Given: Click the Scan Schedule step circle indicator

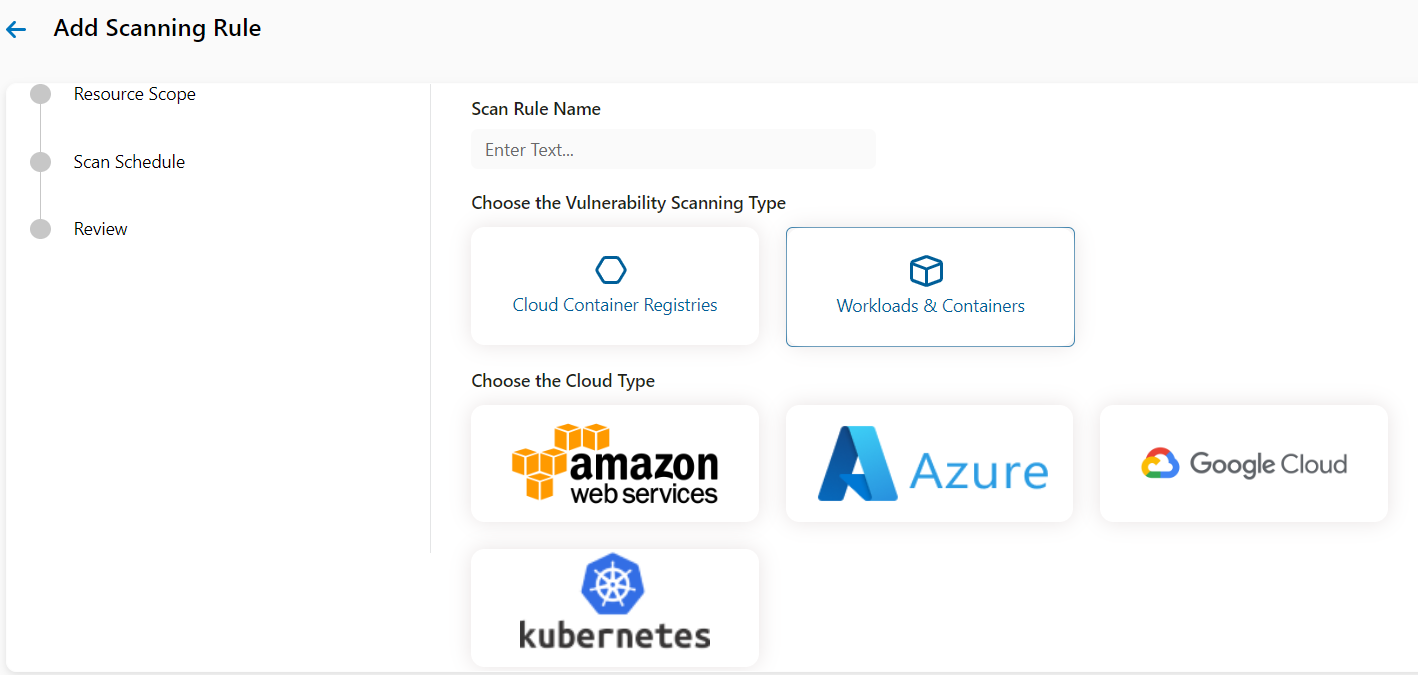Looking at the screenshot, I should coord(41,161).
